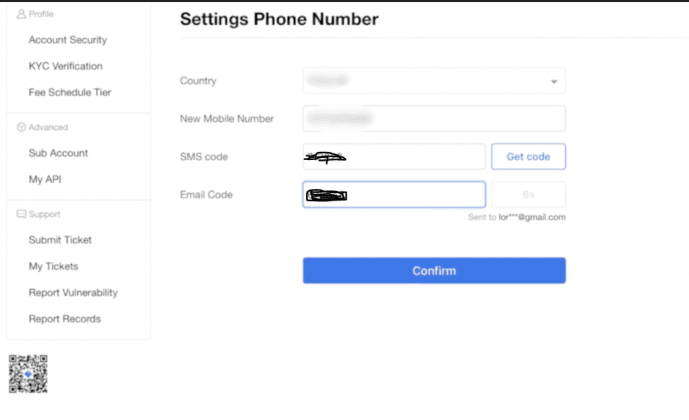This screenshot has width=689, height=420.
Task: Open Fee Schedule Tier
Action: coord(70,92)
